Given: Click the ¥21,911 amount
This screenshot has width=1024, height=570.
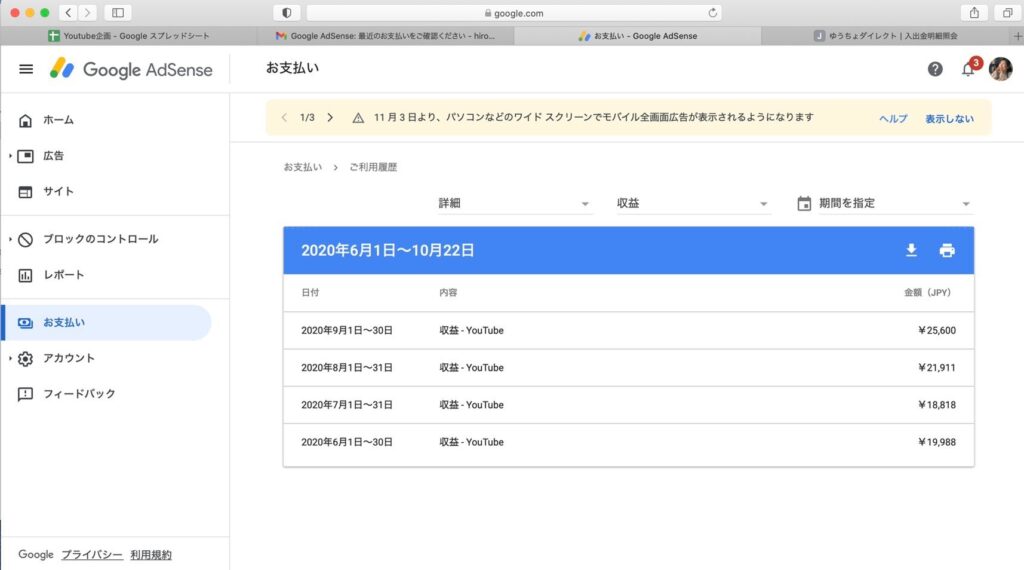Looking at the screenshot, I should [936, 368].
